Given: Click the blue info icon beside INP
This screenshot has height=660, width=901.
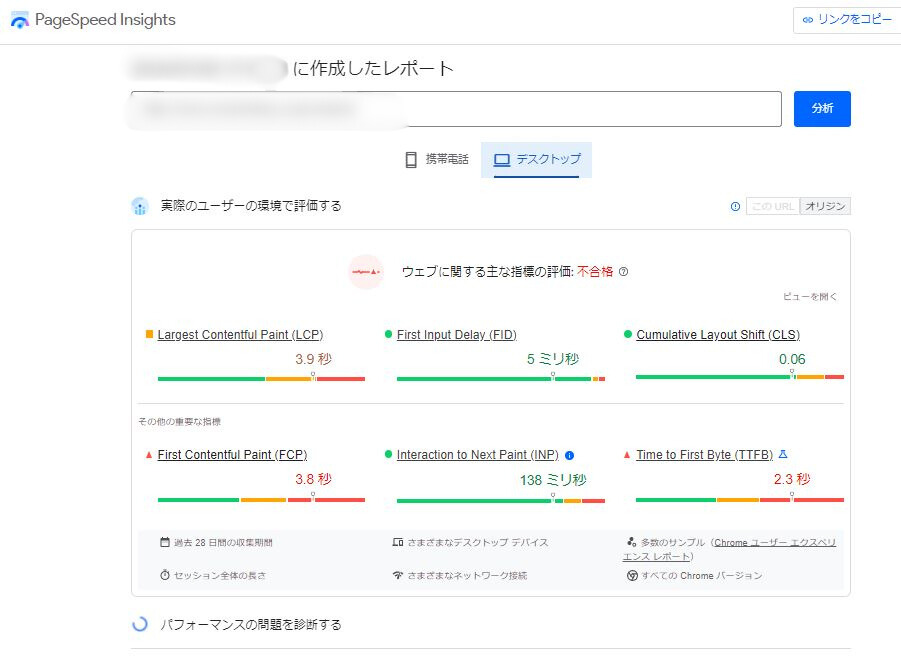Looking at the screenshot, I should click(569, 456).
